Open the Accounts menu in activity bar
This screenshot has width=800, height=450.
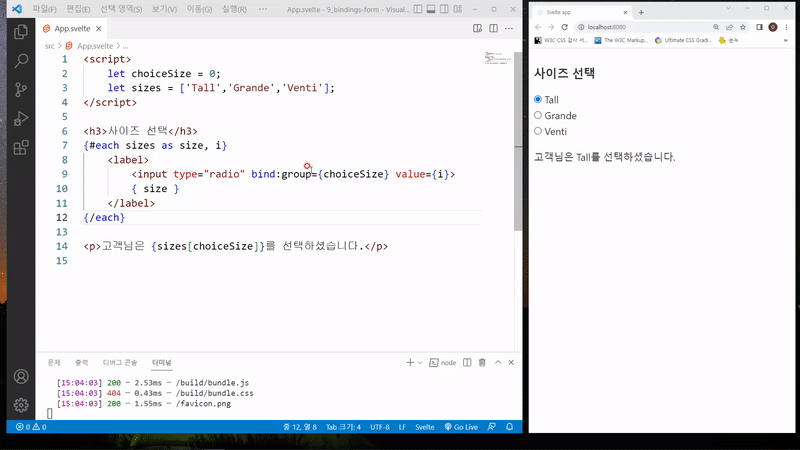coord(21,377)
